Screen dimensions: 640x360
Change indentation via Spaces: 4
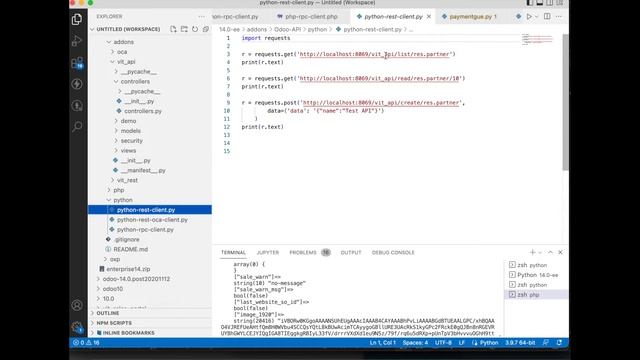point(415,342)
